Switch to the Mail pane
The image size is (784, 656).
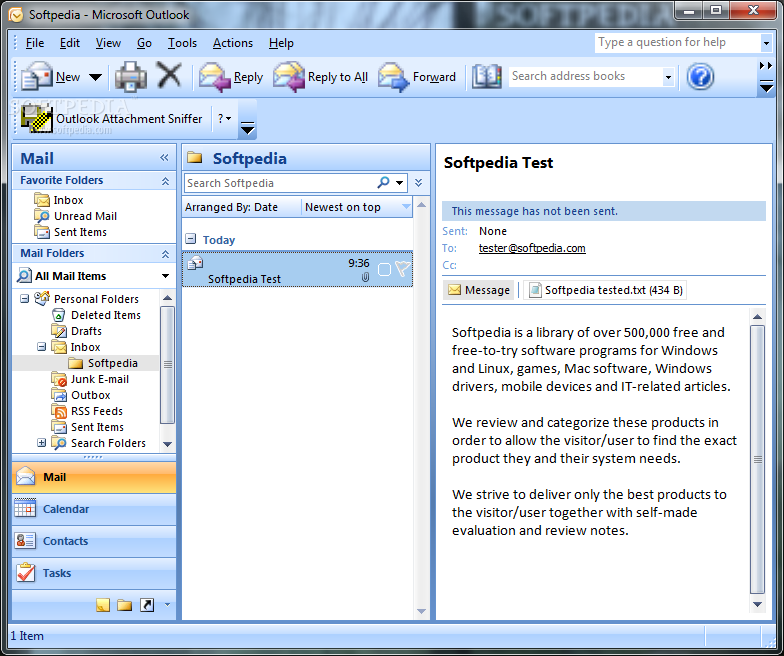(94, 477)
